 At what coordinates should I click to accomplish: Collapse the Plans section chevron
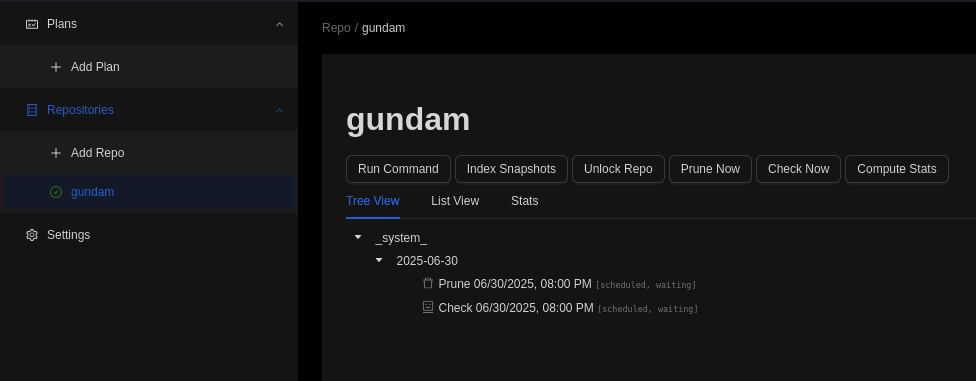[279, 24]
